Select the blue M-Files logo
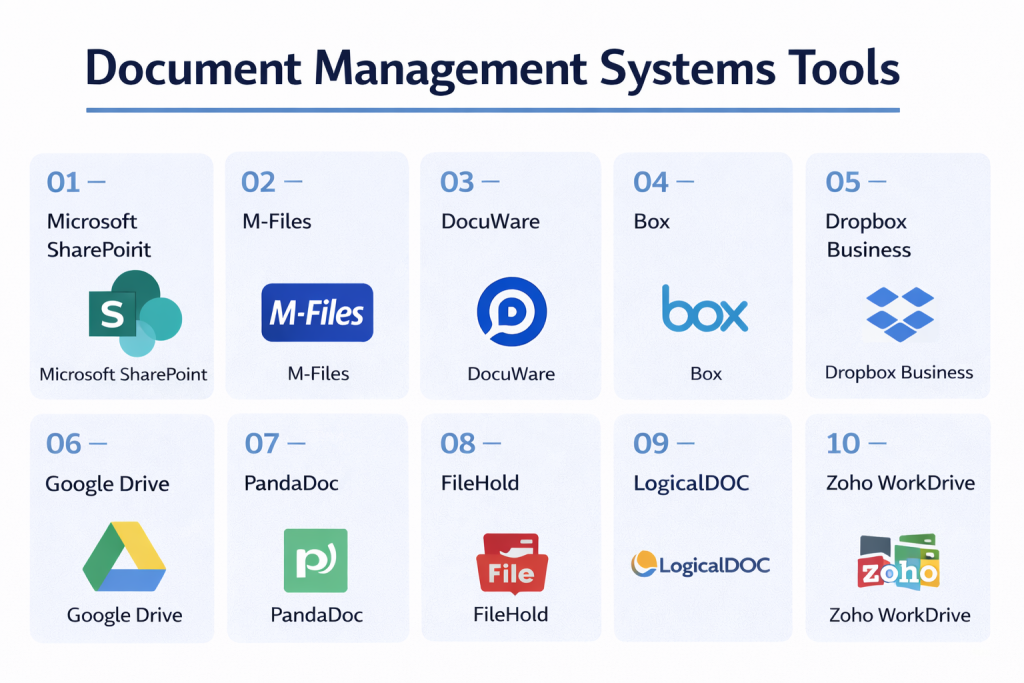 (x=317, y=314)
